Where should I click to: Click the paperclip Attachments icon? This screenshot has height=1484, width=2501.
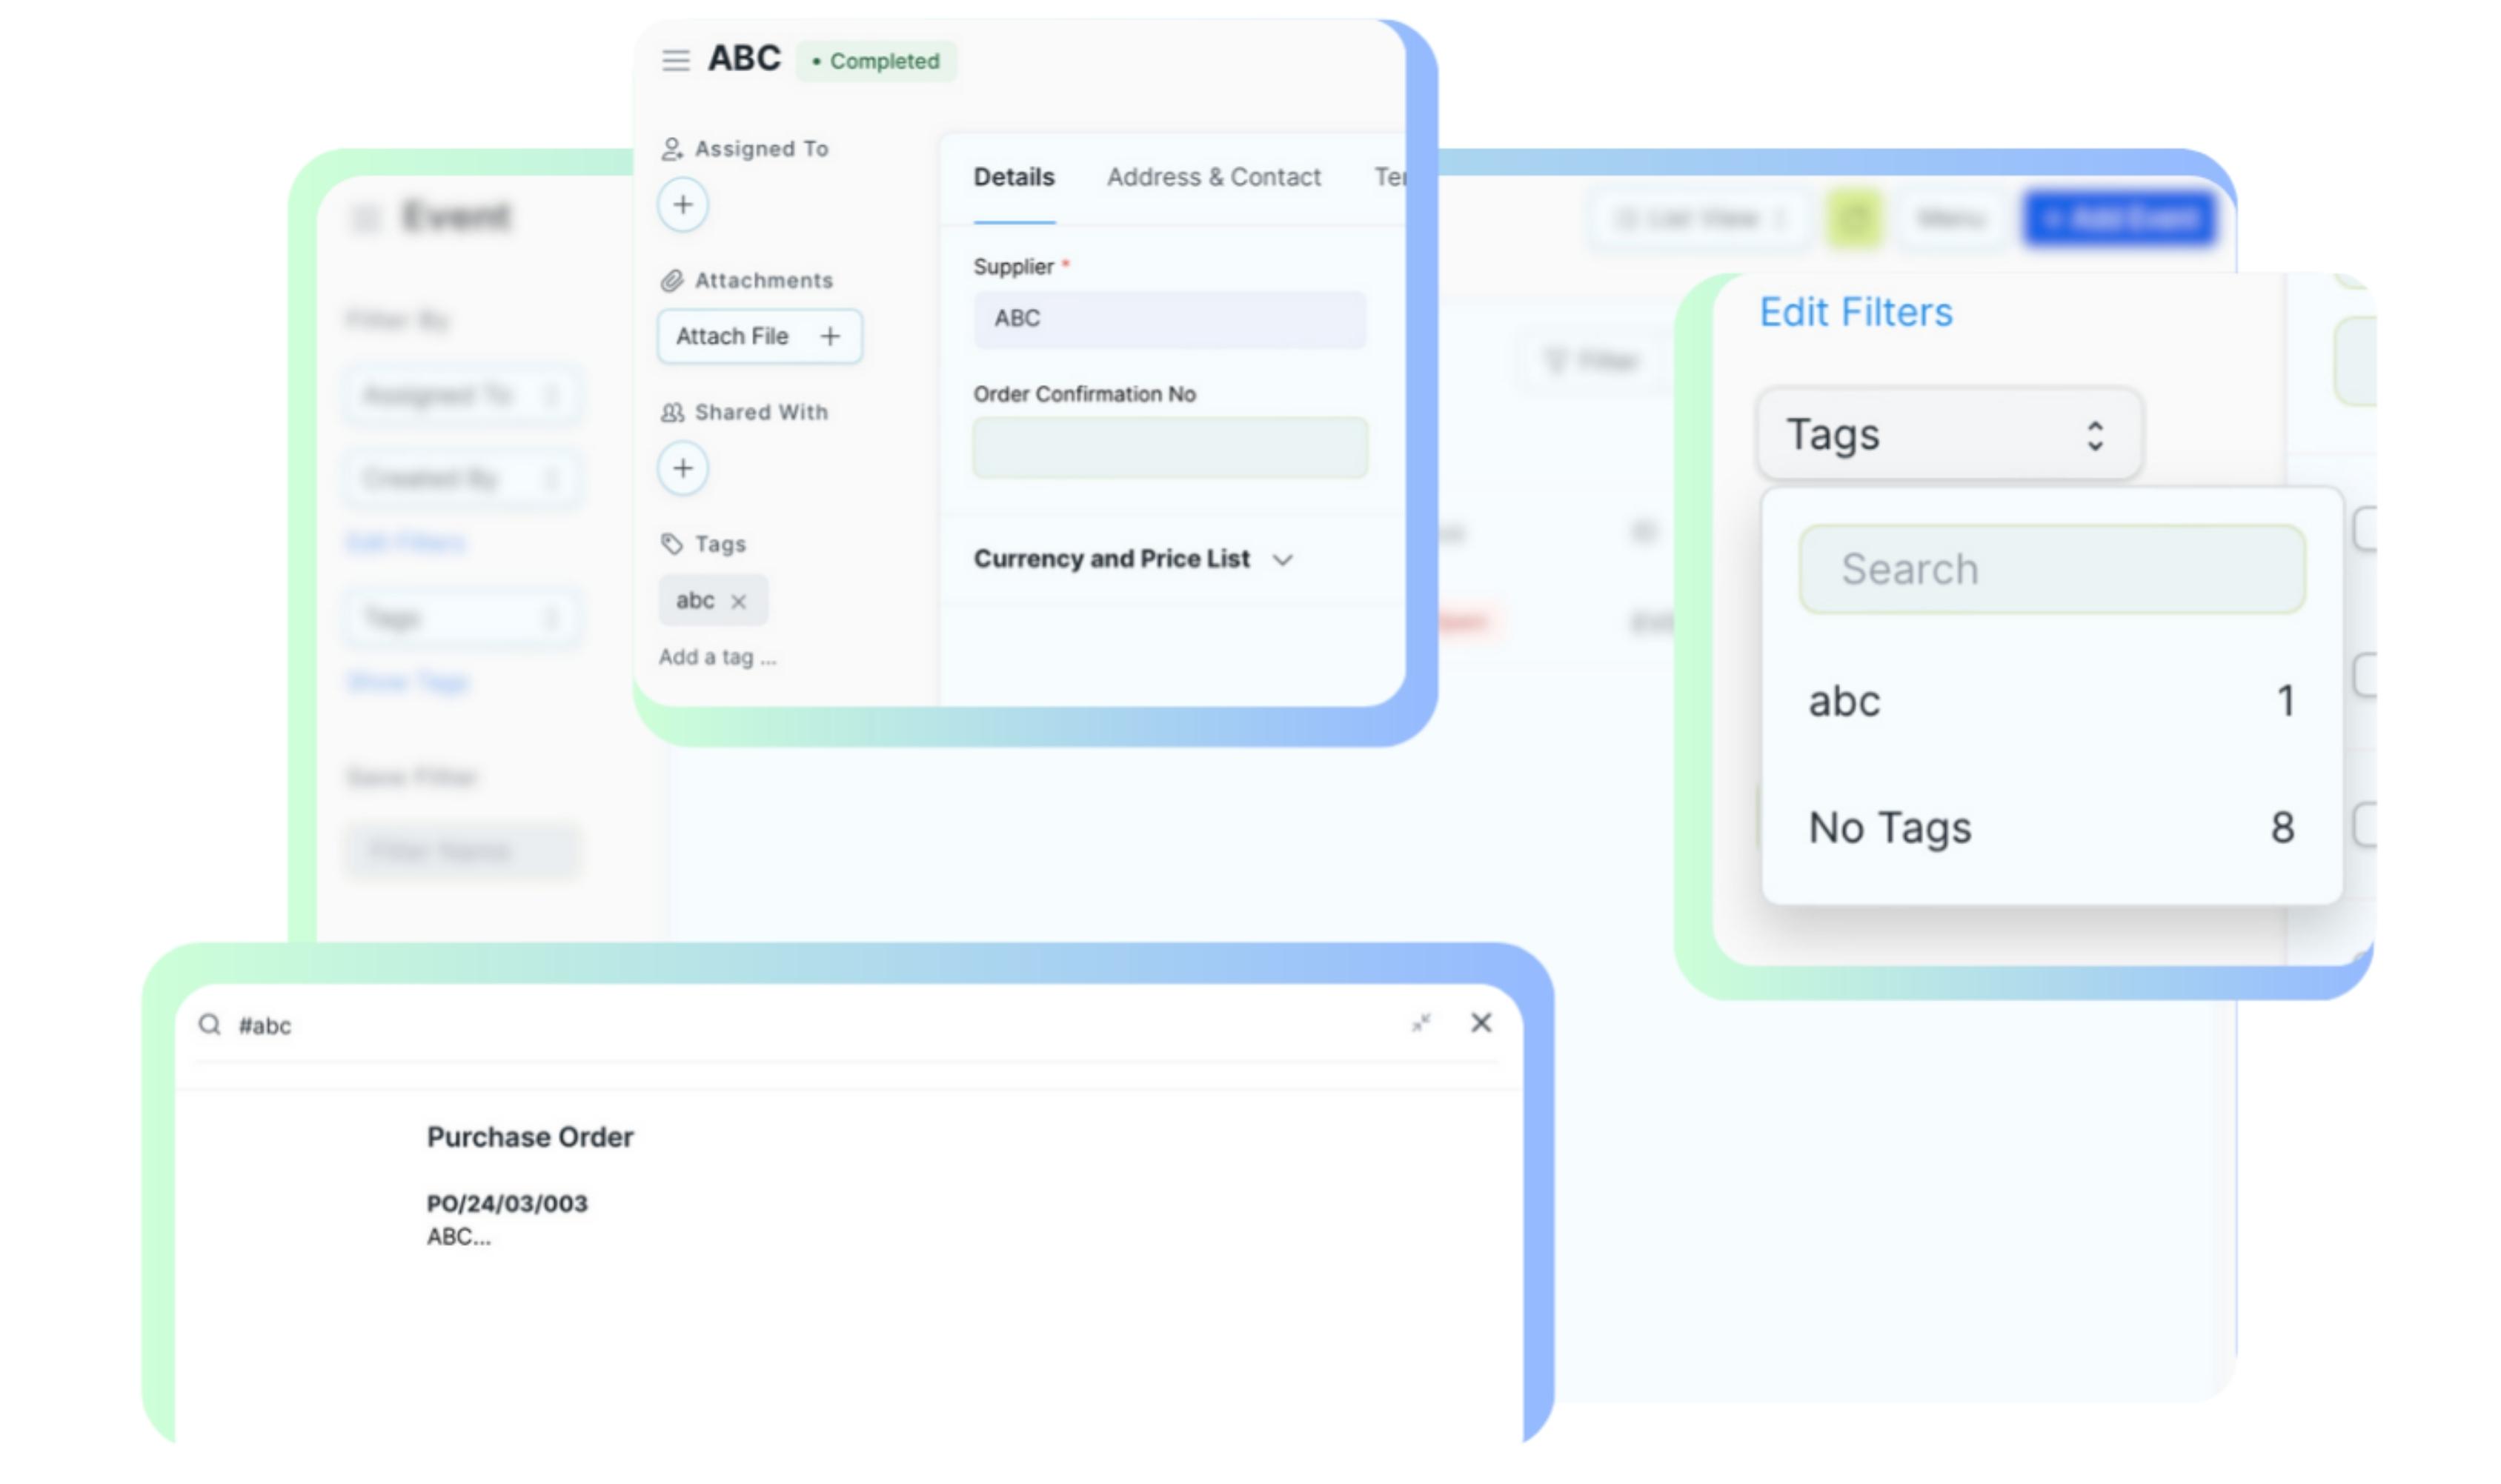click(x=671, y=281)
